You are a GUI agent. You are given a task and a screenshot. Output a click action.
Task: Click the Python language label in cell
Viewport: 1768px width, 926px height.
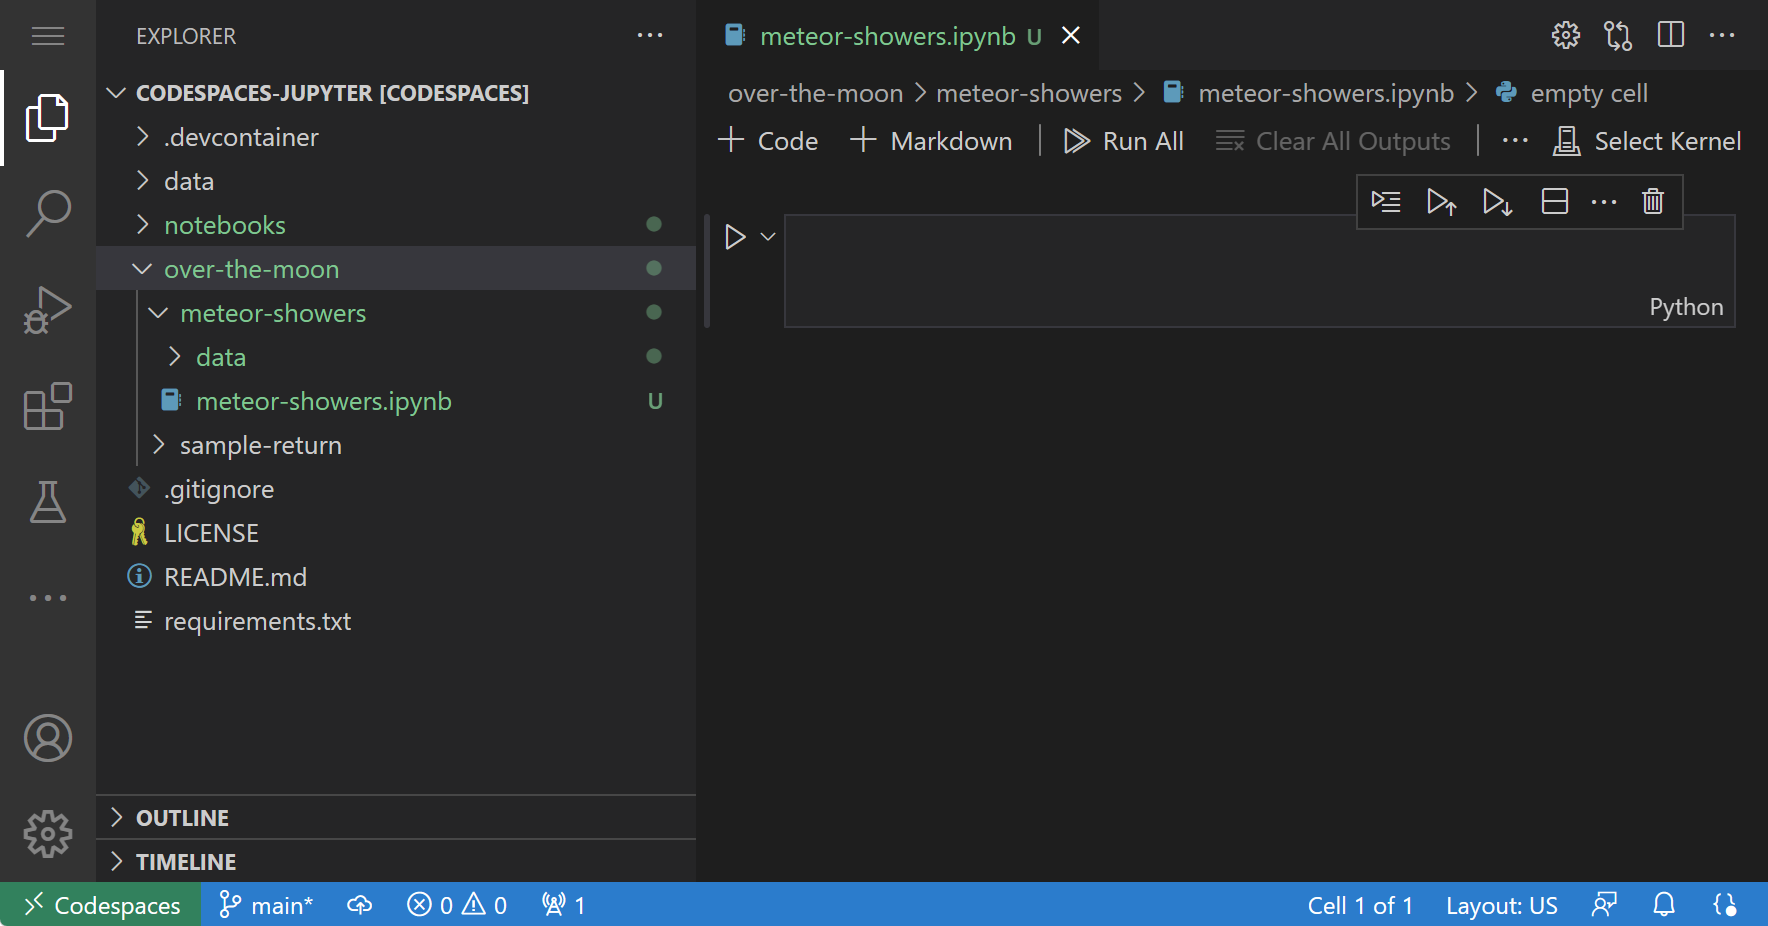point(1686,307)
